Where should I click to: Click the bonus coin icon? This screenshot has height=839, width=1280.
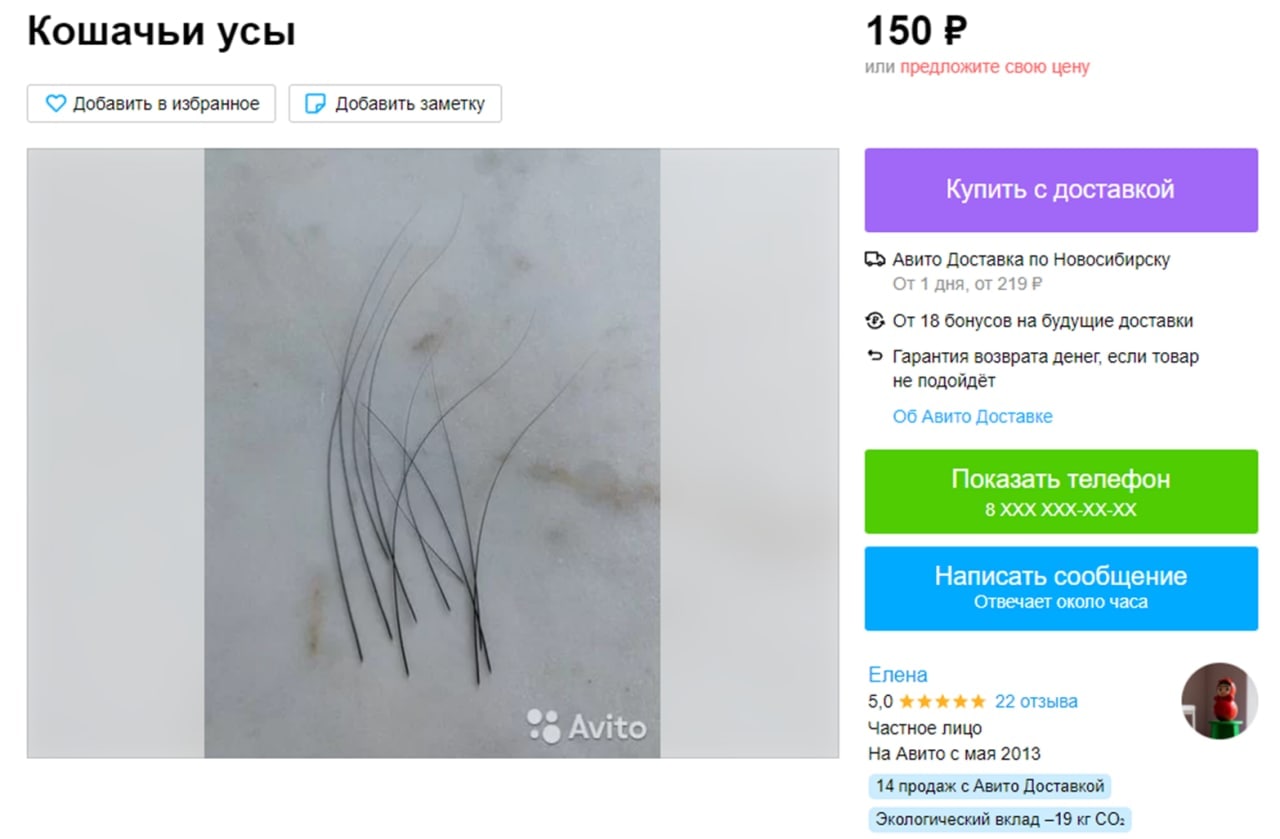875,321
